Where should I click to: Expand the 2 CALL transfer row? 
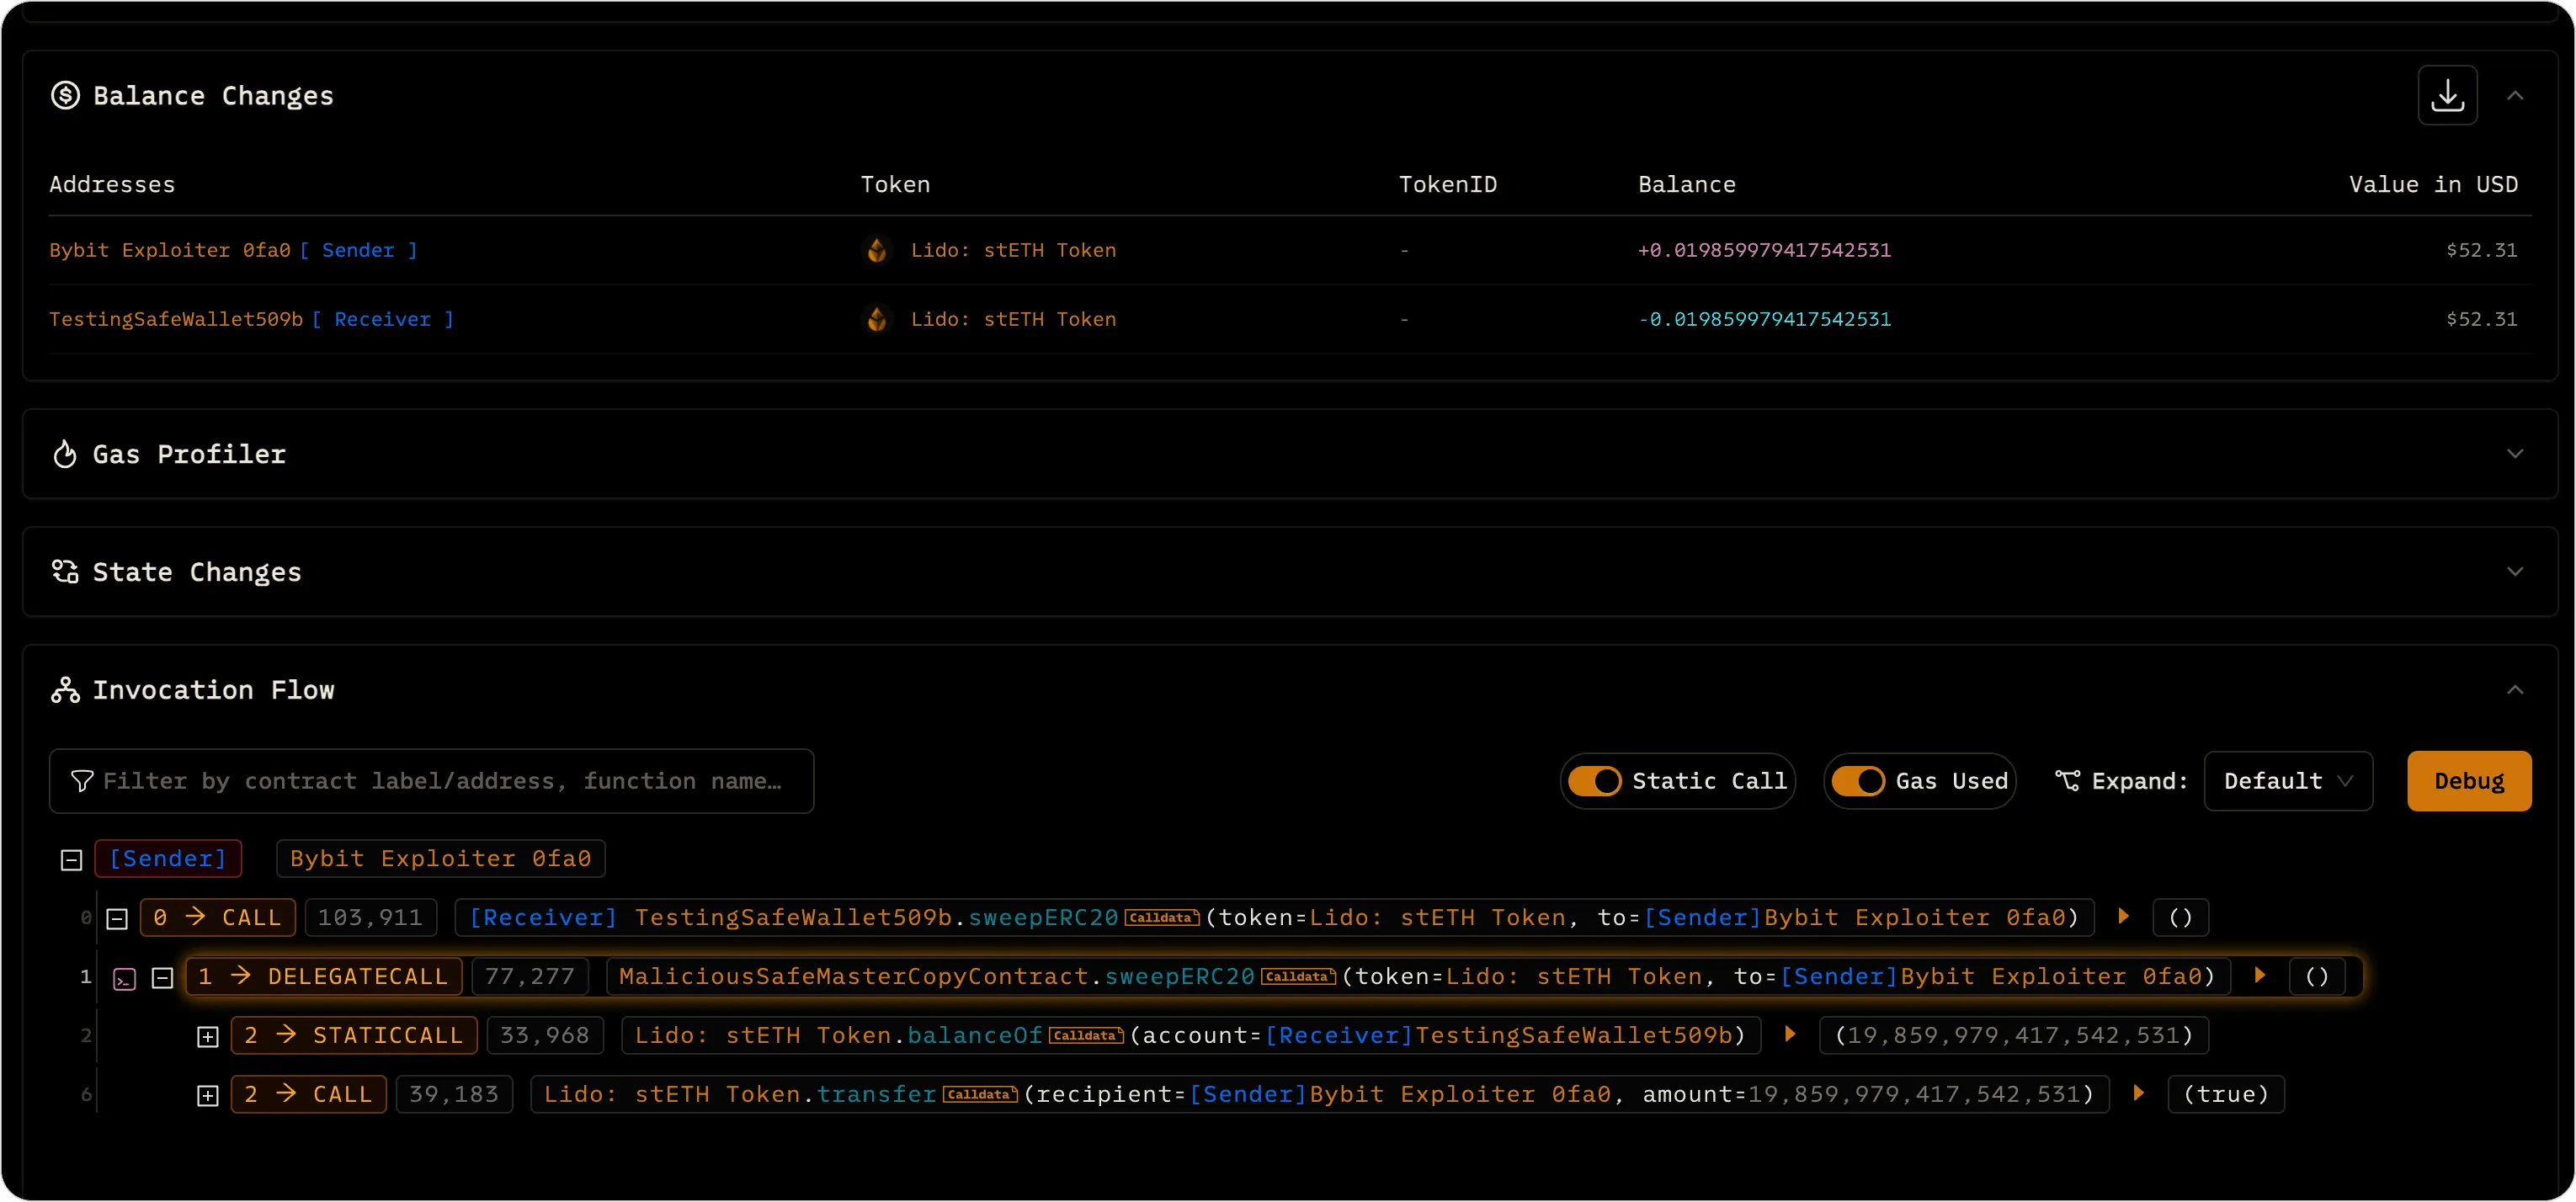tap(208, 1095)
